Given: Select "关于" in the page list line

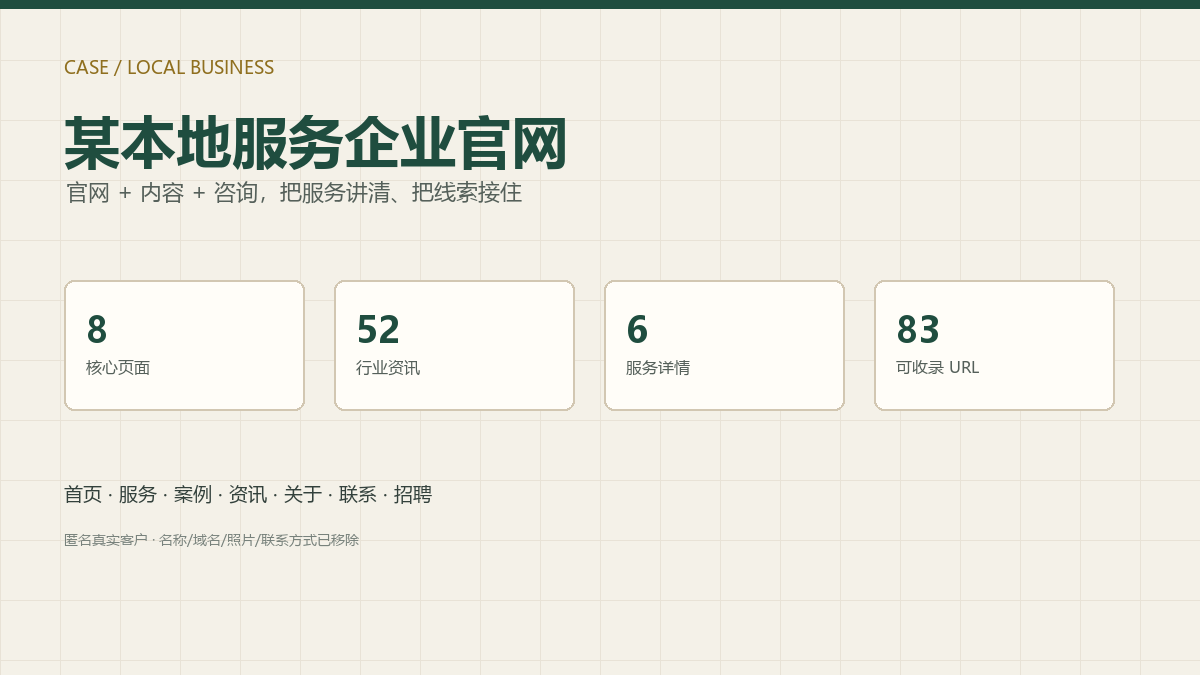Looking at the screenshot, I should click(303, 494).
